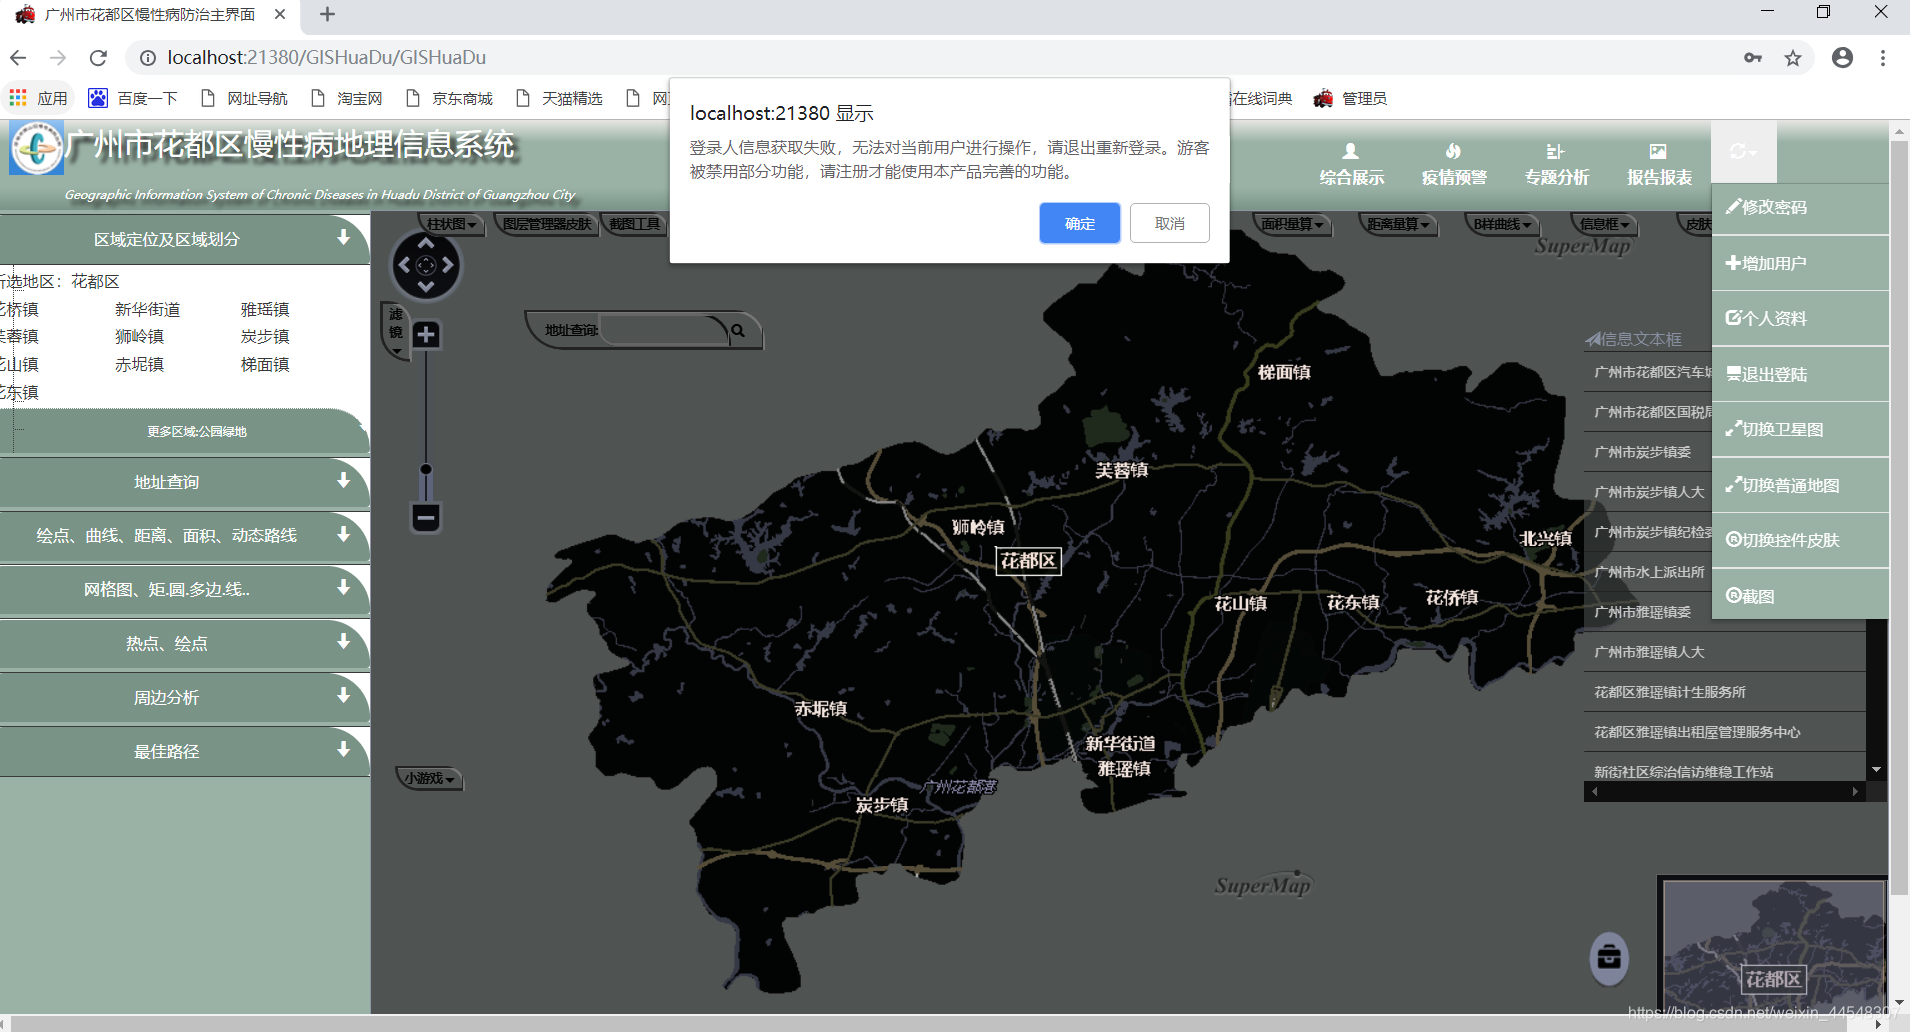Click the 花都区 overview minimap
The height and width of the screenshot is (1032, 1910).
click(1773, 945)
